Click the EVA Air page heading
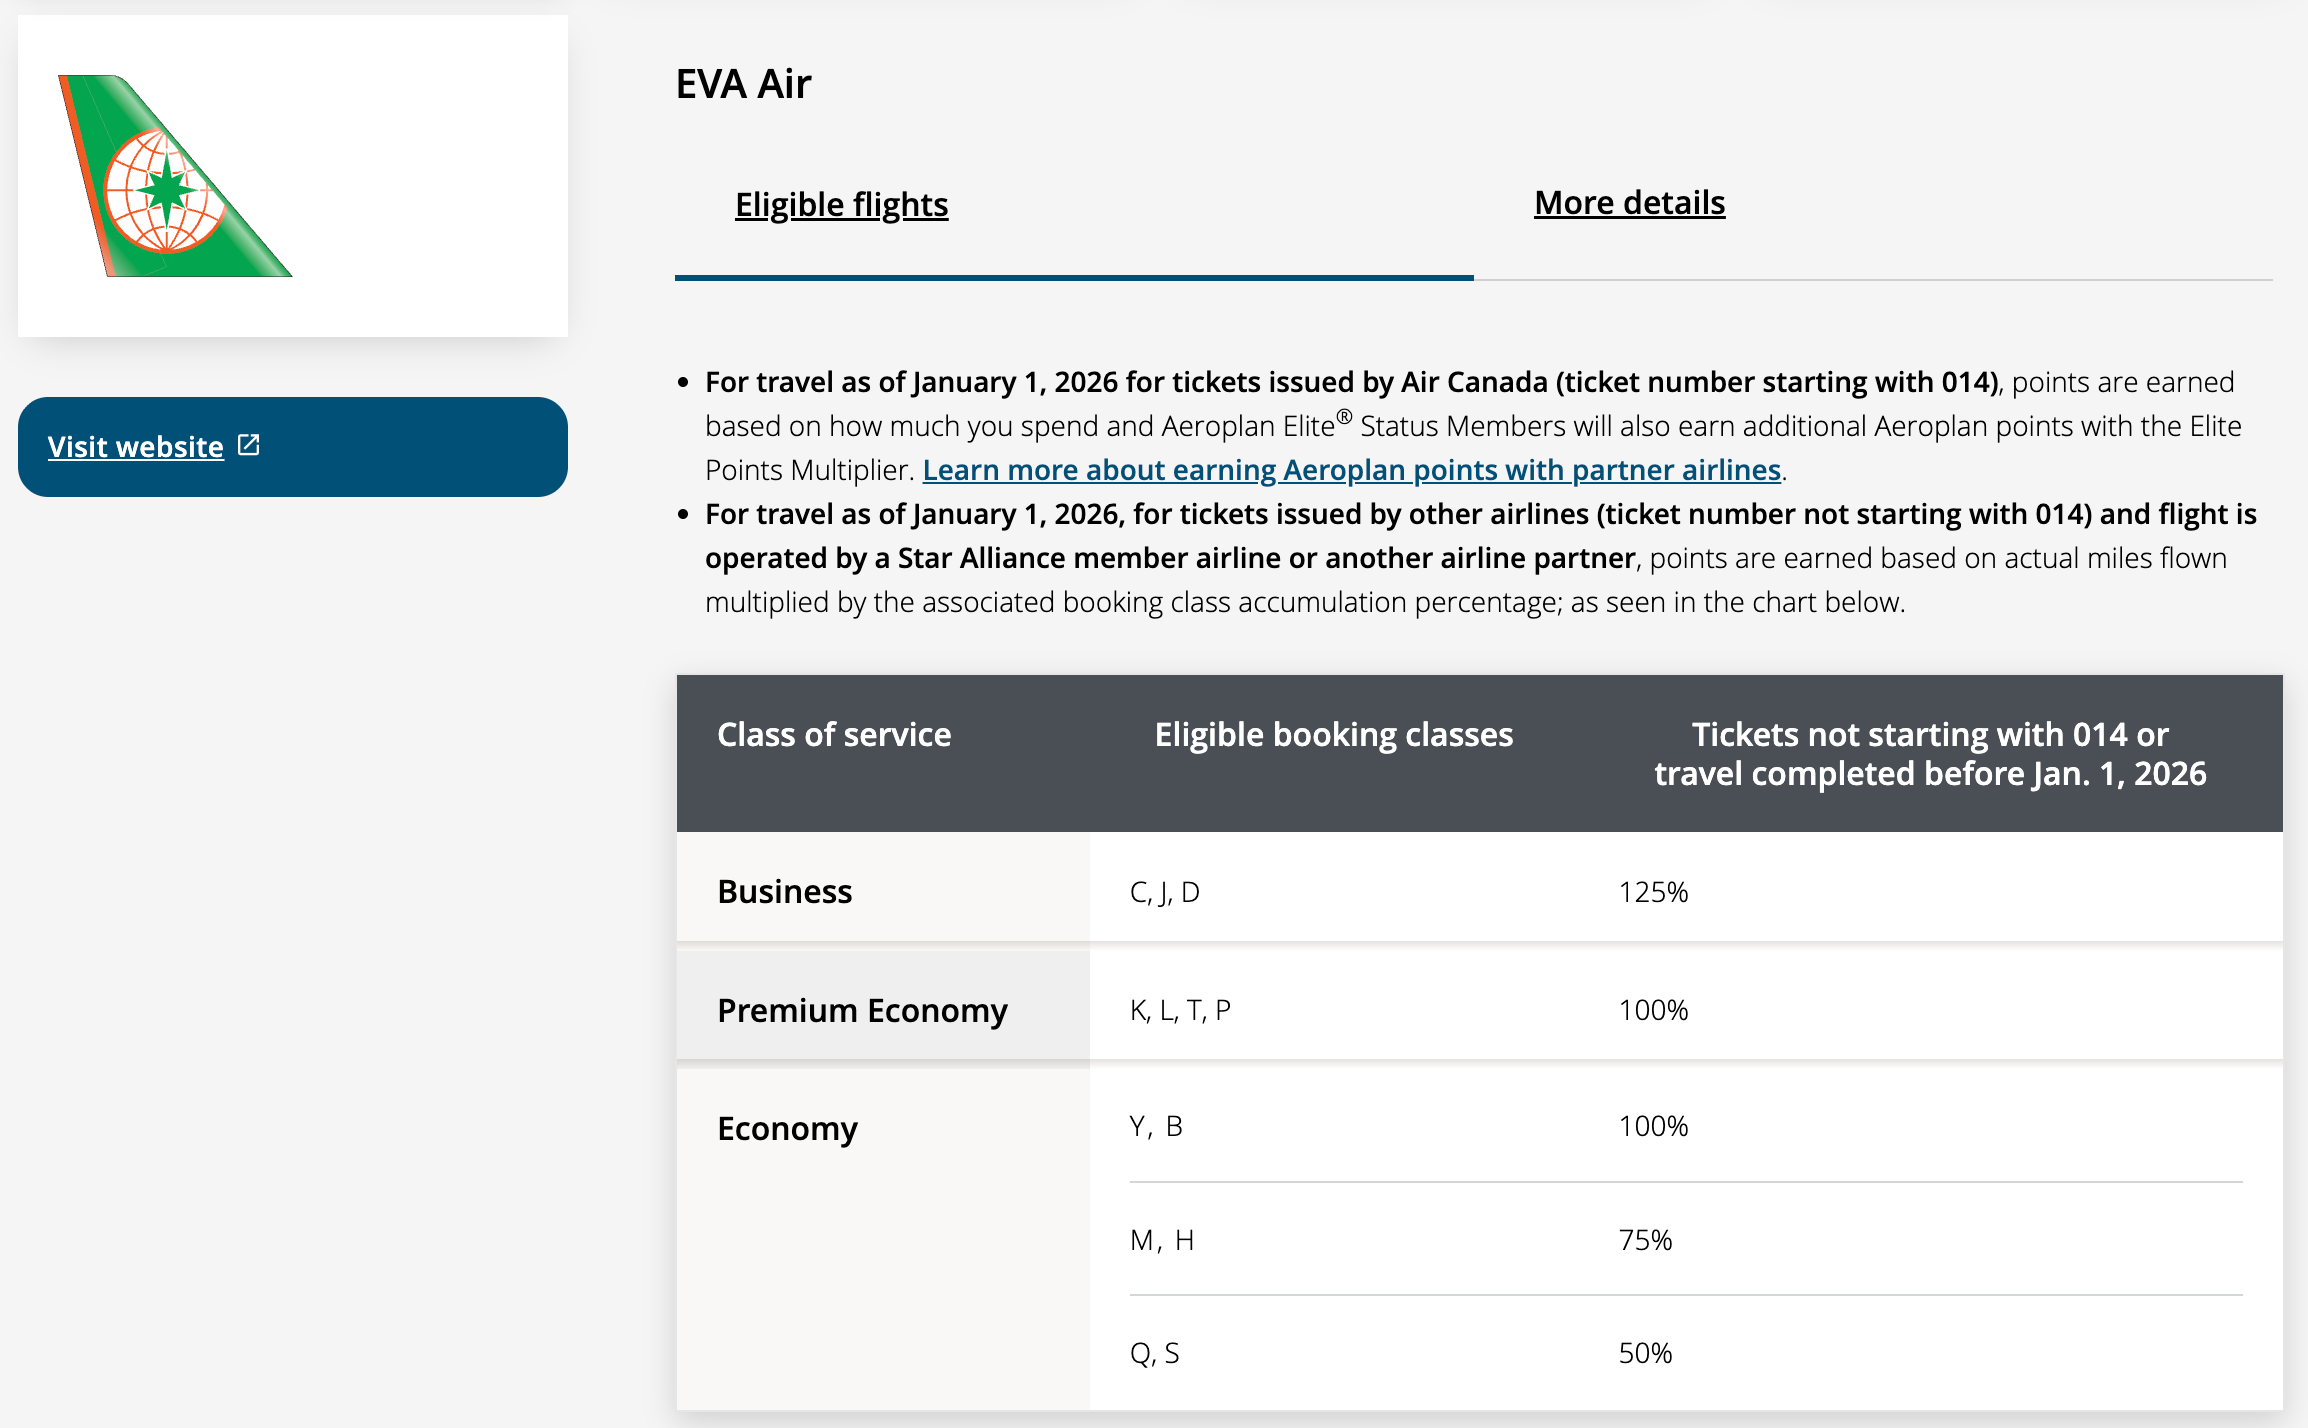This screenshot has height=1428, width=2308. (x=744, y=84)
